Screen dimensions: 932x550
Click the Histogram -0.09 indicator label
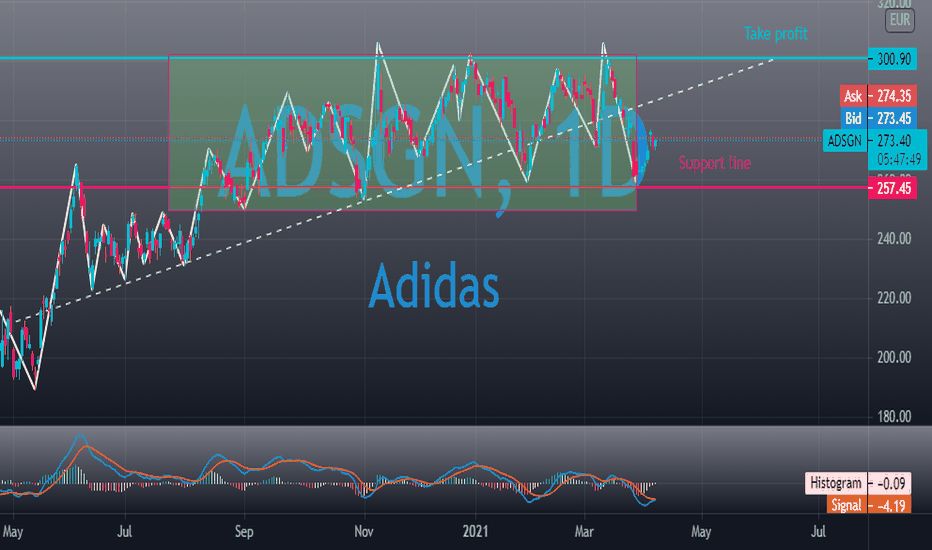click(x=858, y=483)
